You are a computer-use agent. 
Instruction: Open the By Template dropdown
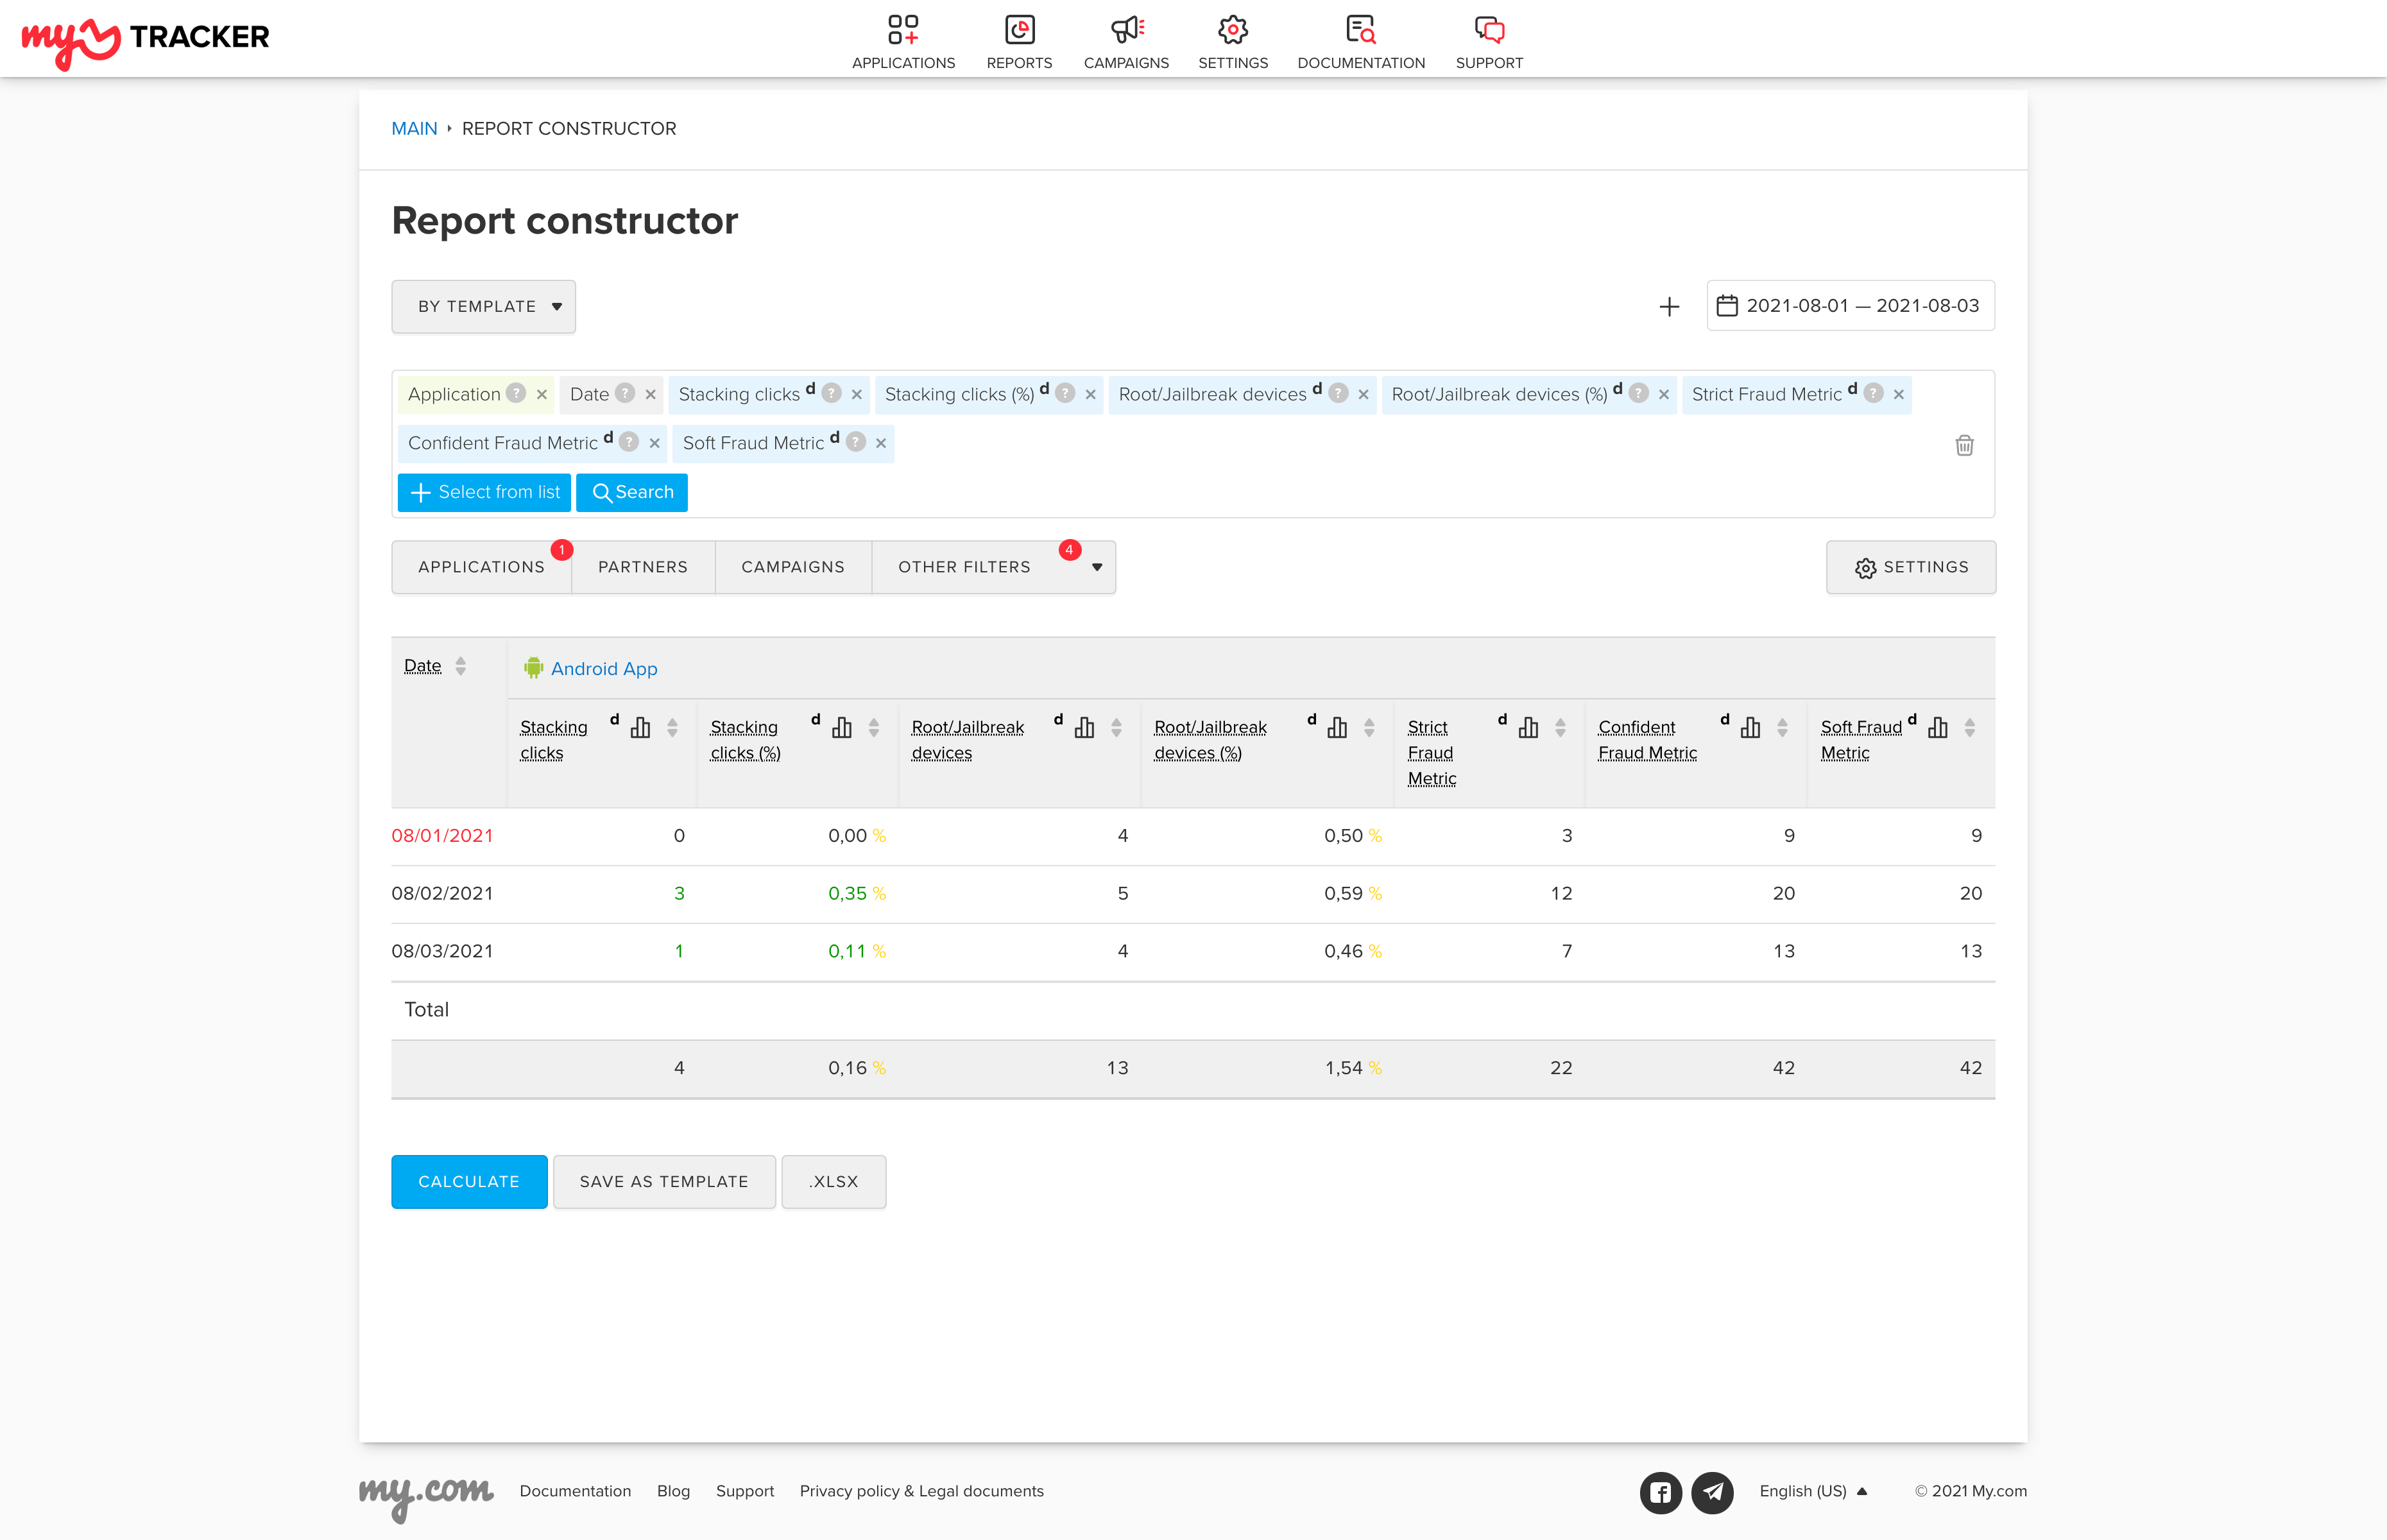tap(483, 307)
